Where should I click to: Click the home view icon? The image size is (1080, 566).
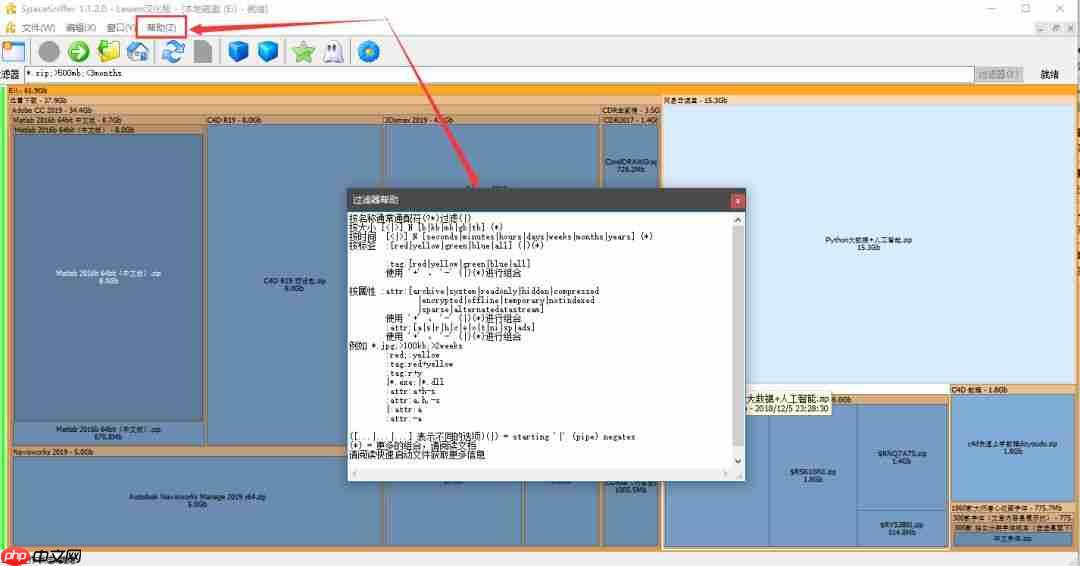(x=138, y=52)
